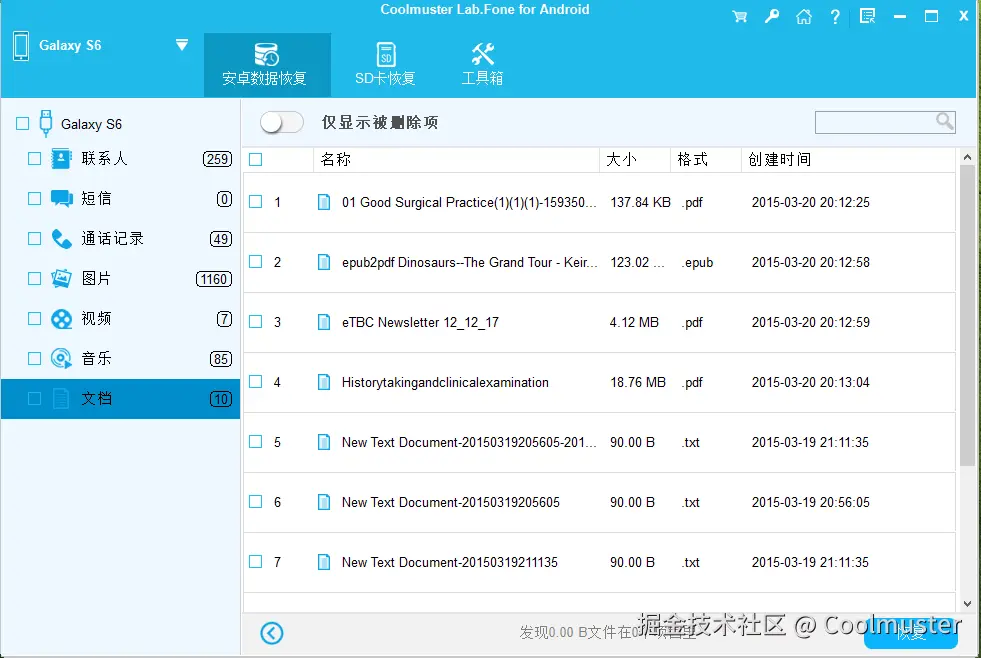Click file icon of New Text Document-20150319211135
The height and width of the screenshot is (658, 981).
pos(324,562)
